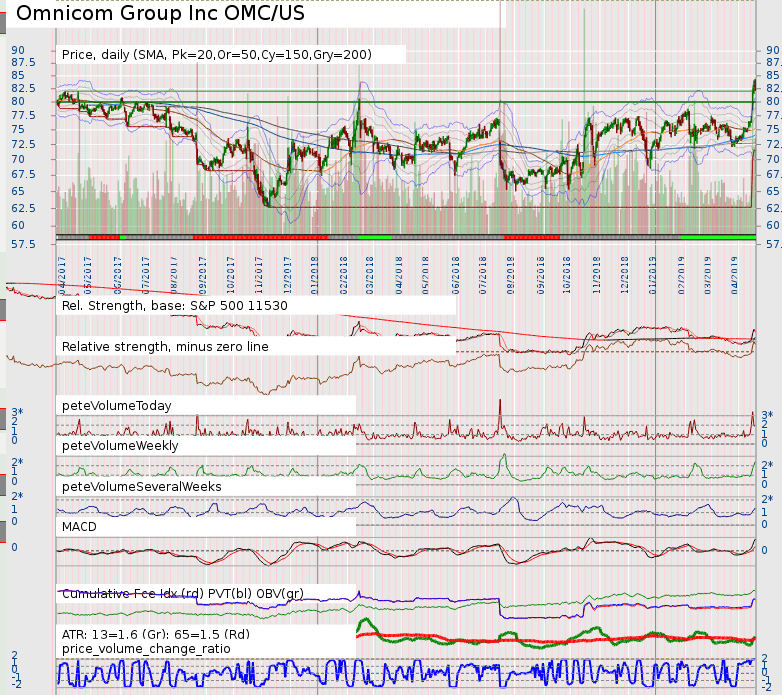Click '82.5' on the left price axis

[23, 88]
